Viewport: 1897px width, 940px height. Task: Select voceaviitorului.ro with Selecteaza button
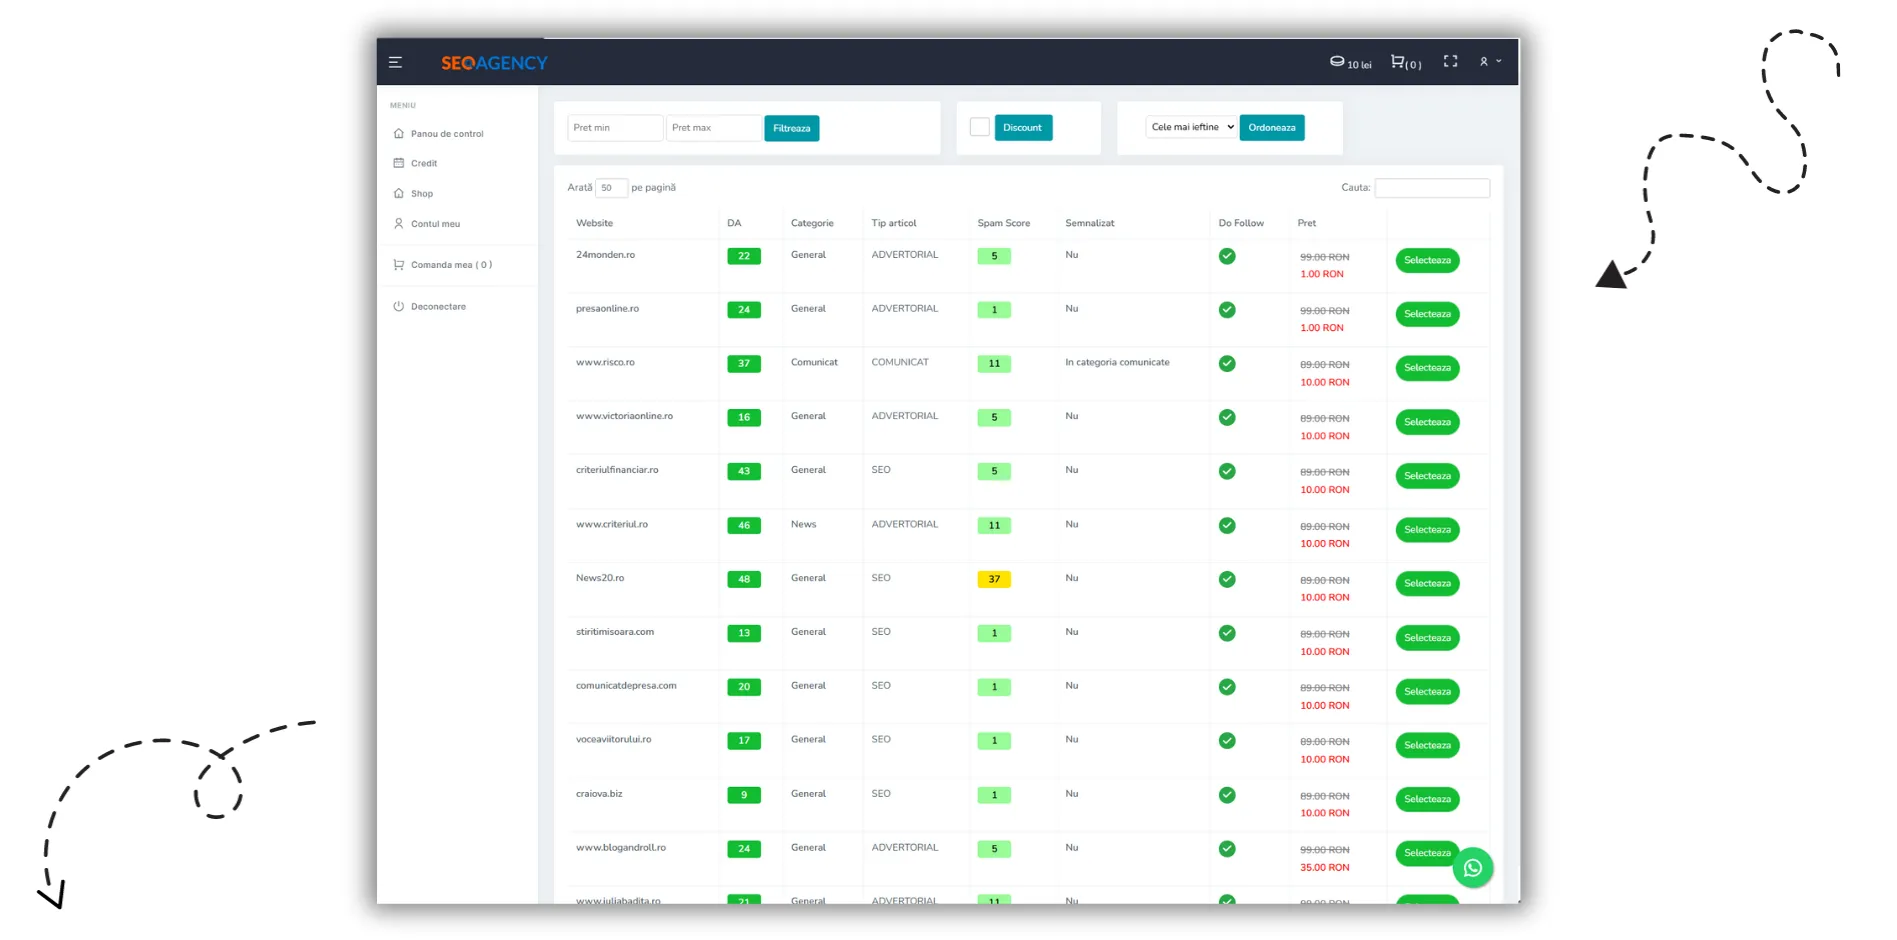click(x=1427, y=746)
